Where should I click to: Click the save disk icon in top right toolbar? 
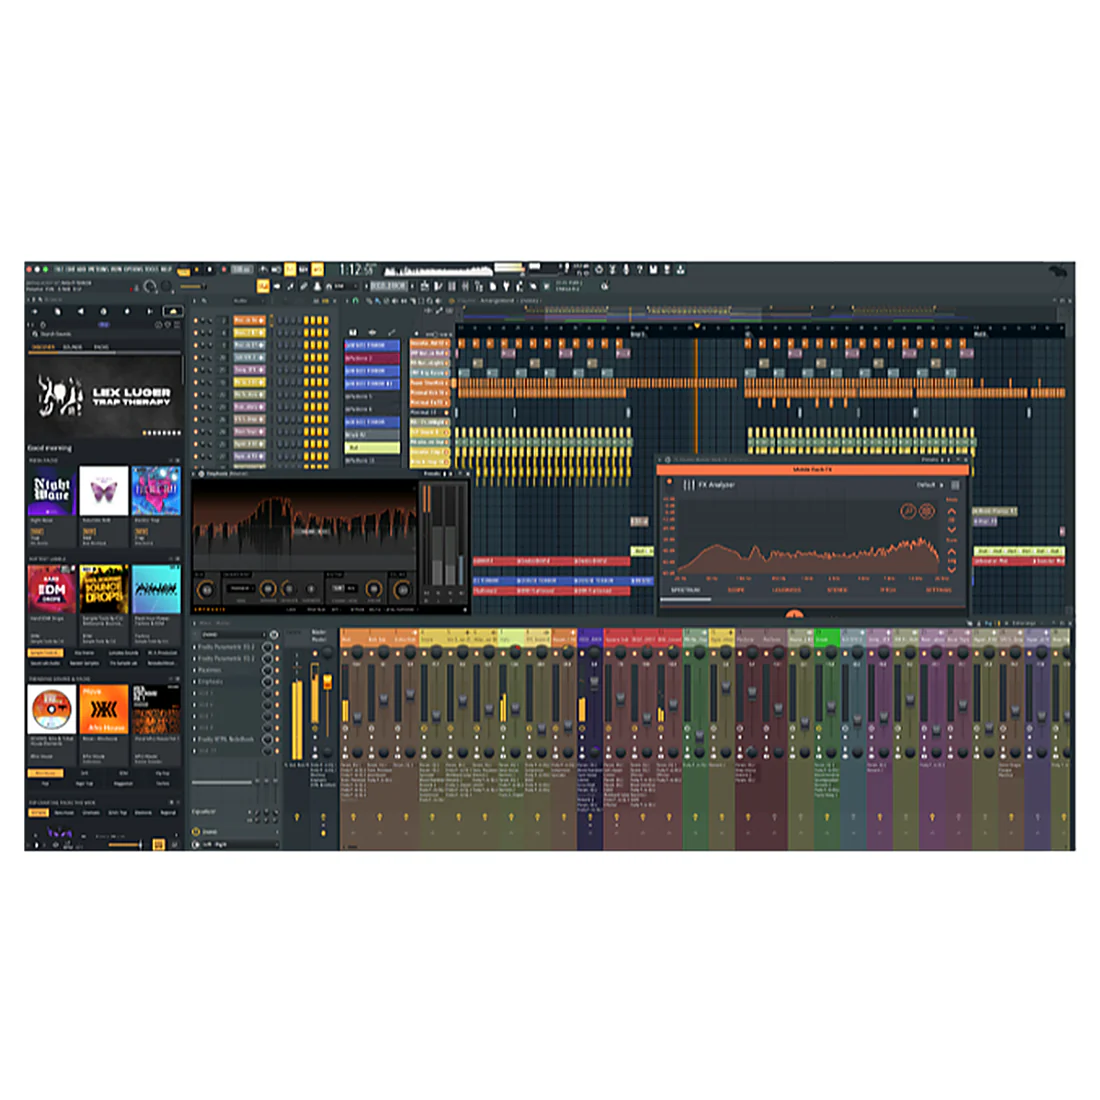pos(653,269)
